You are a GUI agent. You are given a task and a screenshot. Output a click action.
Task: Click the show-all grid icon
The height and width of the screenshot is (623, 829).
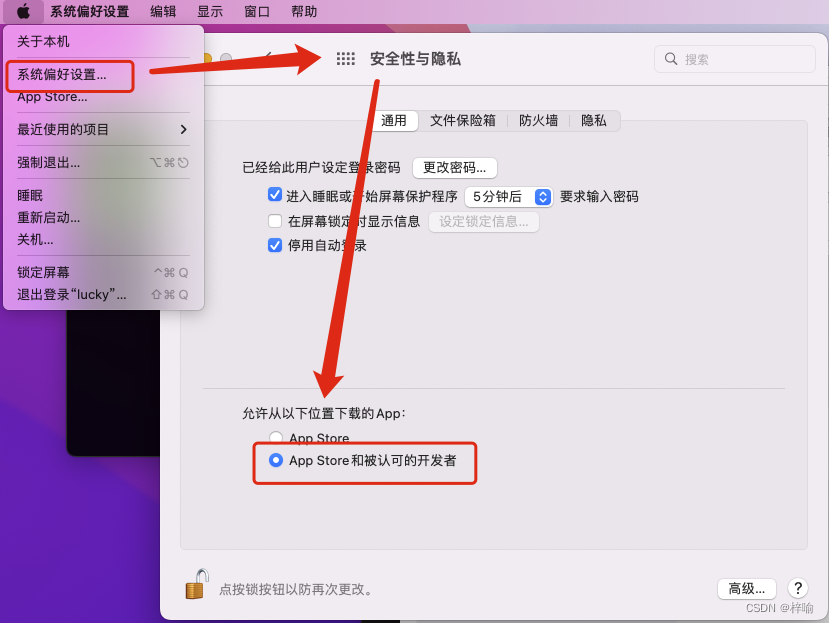346,59
